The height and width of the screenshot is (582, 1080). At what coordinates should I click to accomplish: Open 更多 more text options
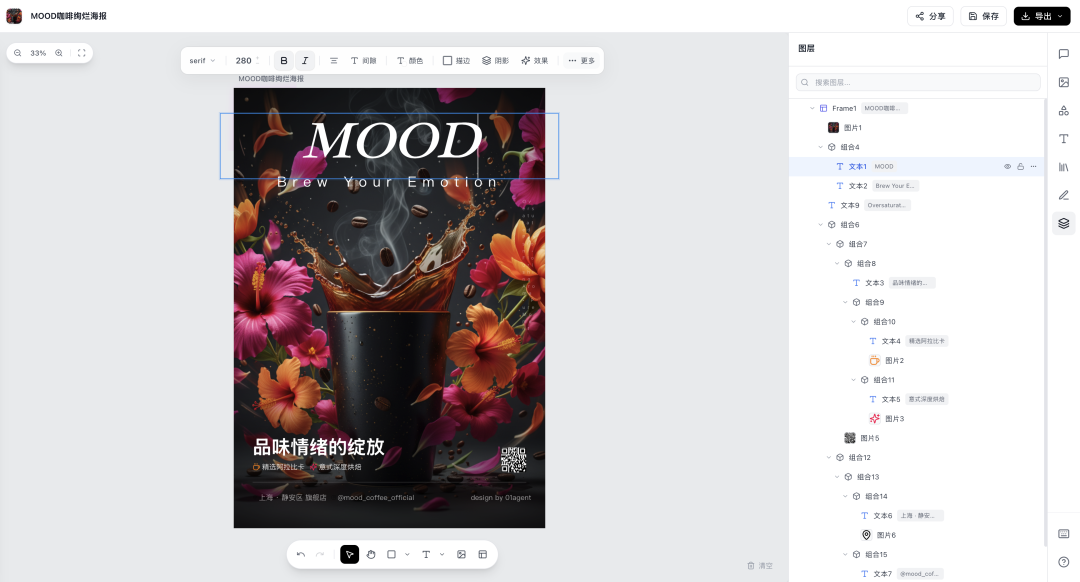581,61
